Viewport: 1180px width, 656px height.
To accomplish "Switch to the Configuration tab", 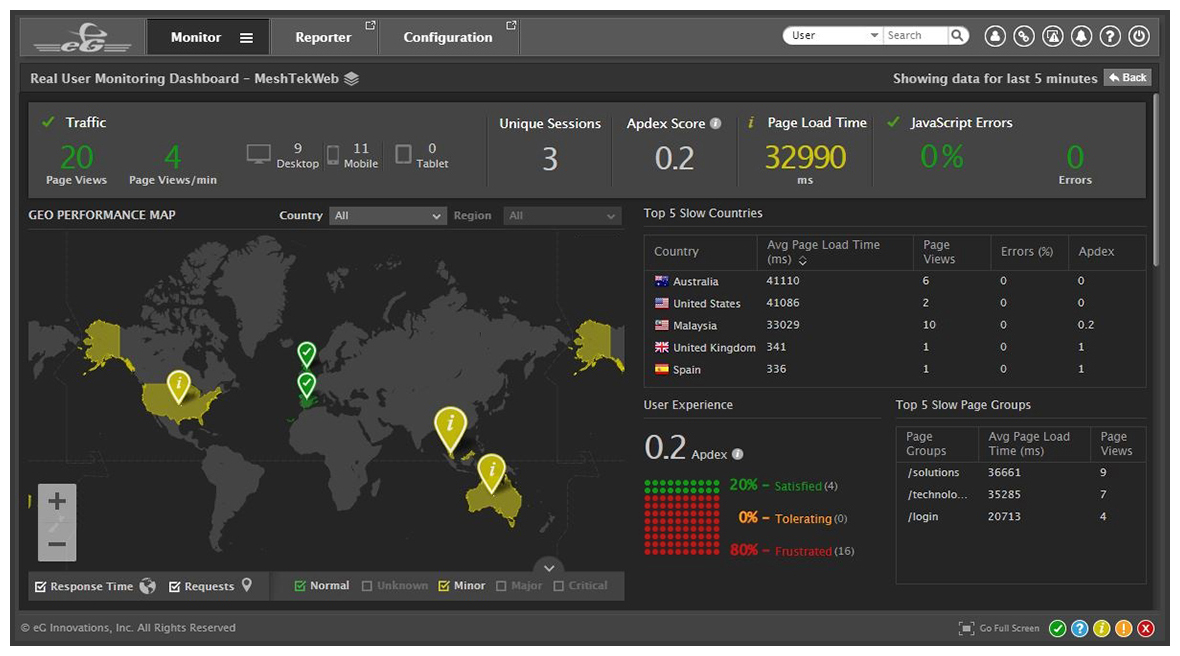I will coord(448,37).
